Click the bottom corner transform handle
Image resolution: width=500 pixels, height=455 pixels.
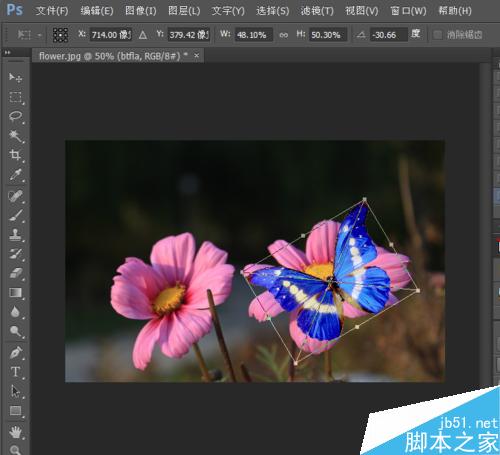click(x=296, y=363)
